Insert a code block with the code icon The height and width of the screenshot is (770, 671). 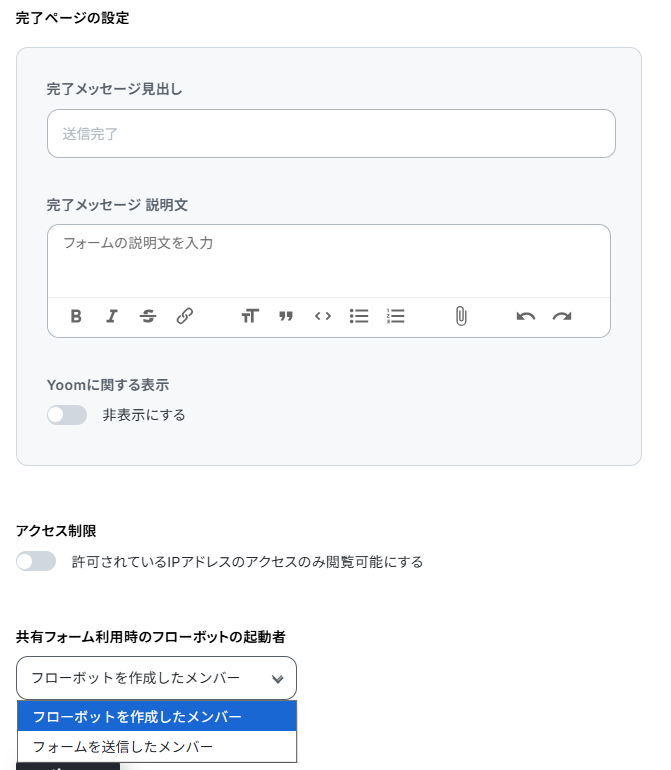point(322,316)
